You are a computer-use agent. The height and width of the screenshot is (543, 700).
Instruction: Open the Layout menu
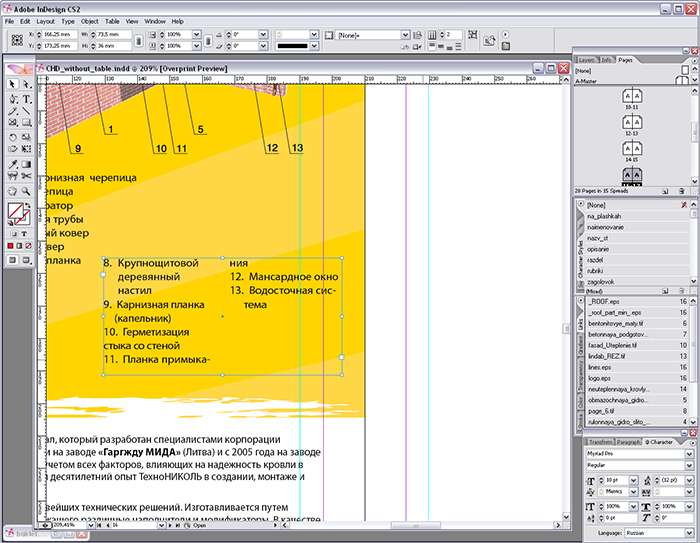46,21
